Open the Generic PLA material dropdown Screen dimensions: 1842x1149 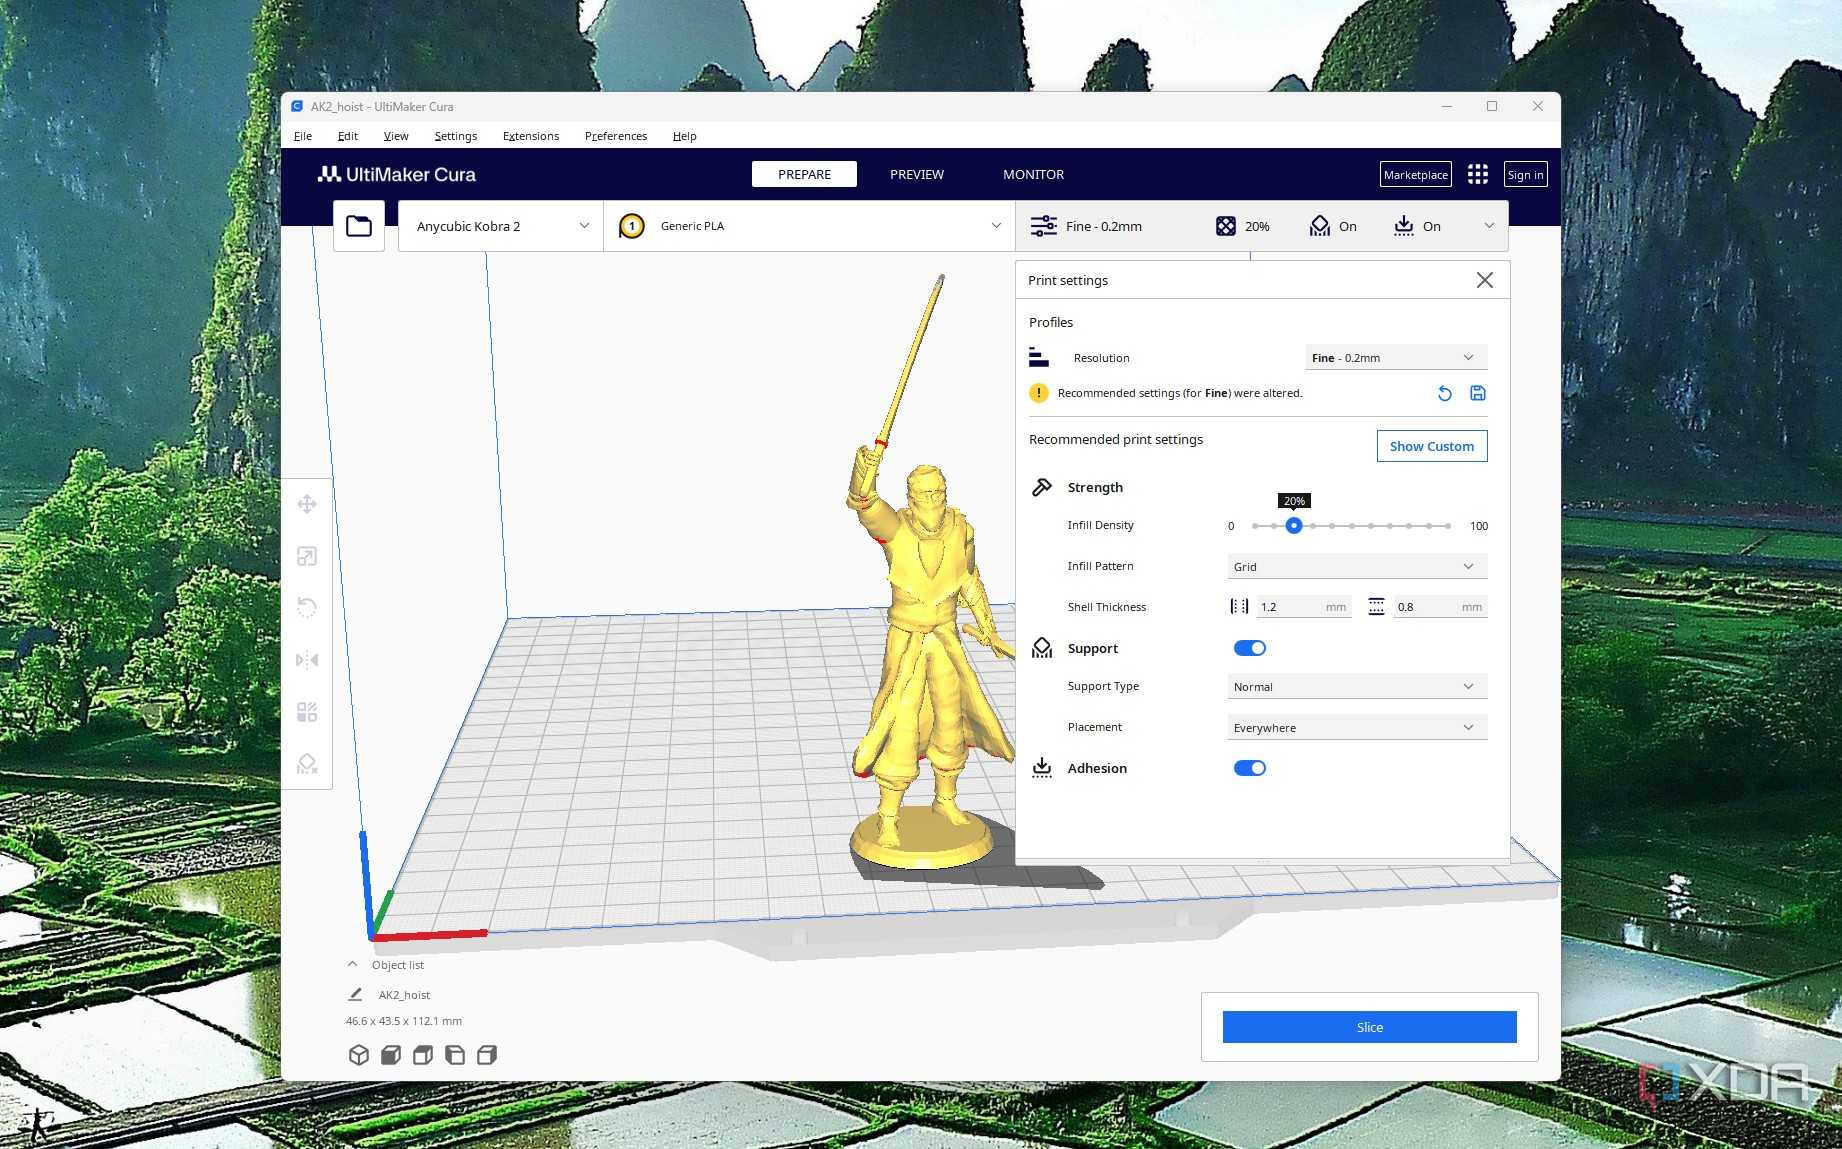(809, 226)
